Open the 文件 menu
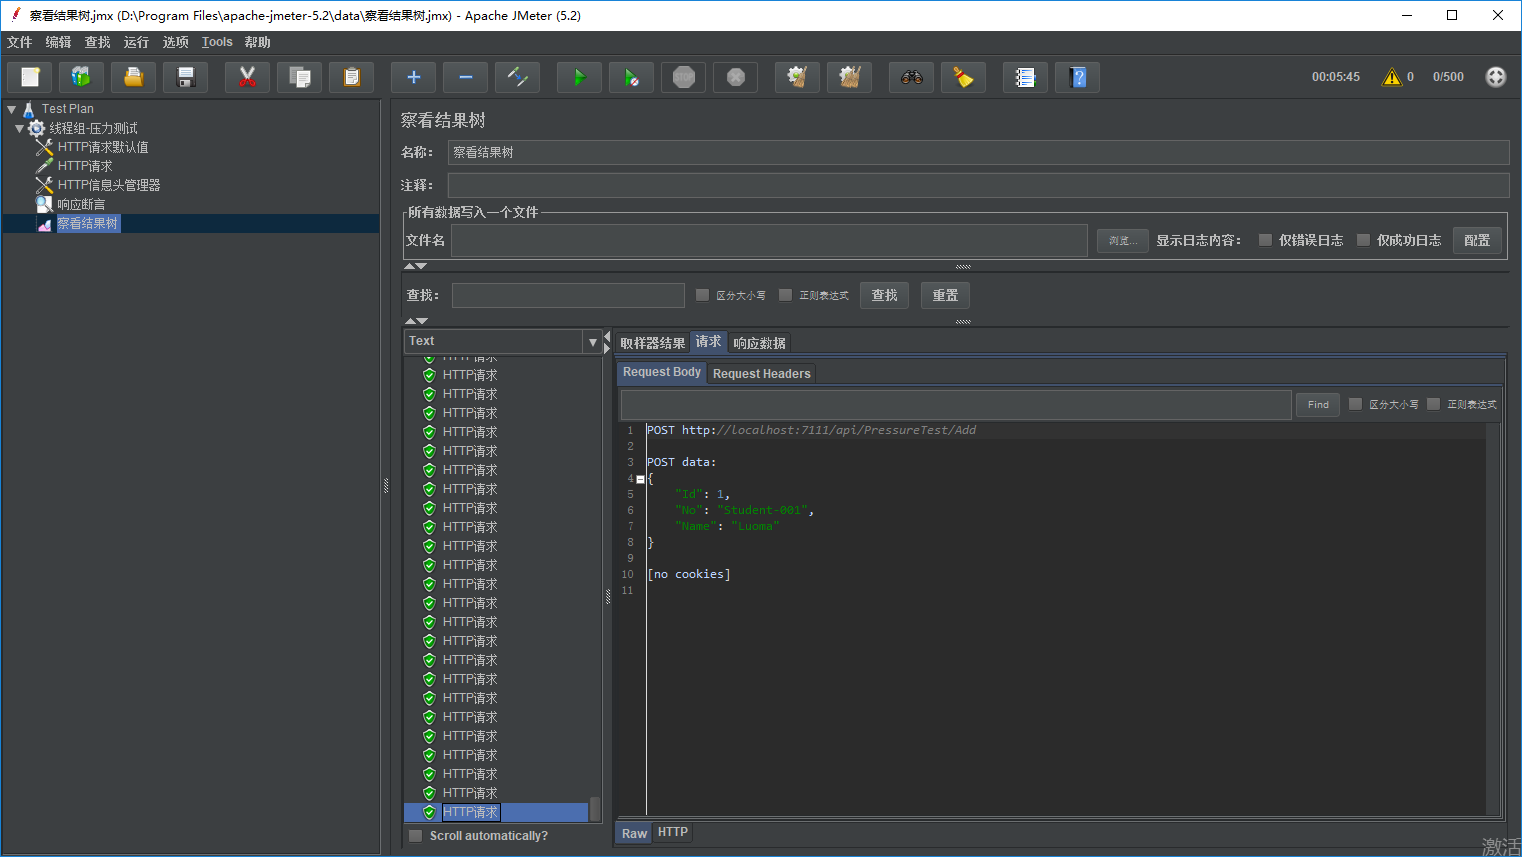Screen dimensions: 1522x857 pyautogui.click(x=20, y=42)
